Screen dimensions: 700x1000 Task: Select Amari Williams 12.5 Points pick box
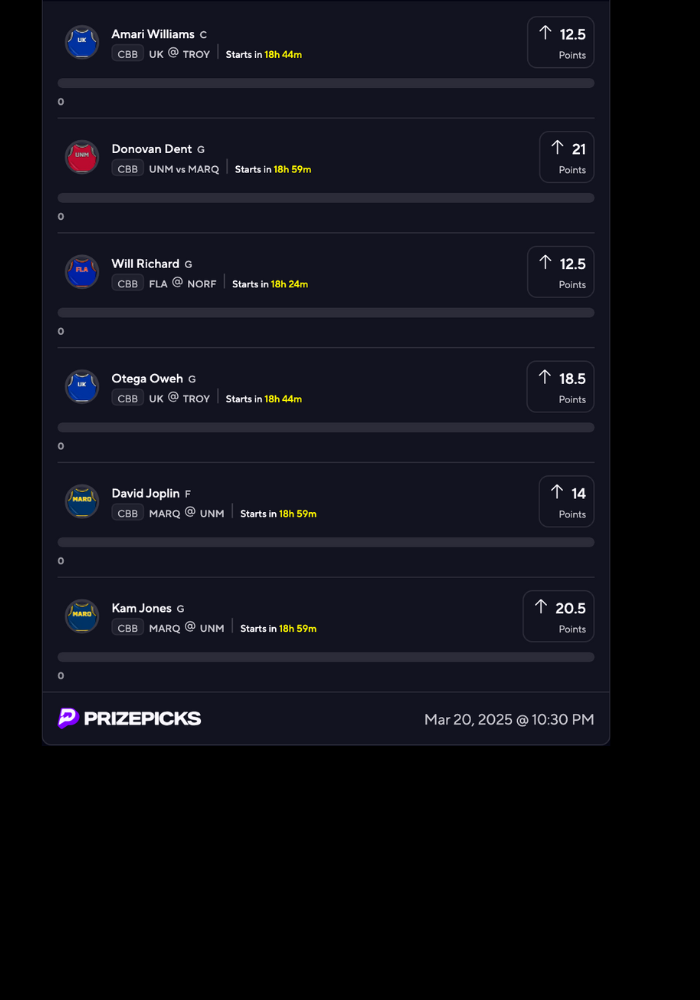[561, 42]
